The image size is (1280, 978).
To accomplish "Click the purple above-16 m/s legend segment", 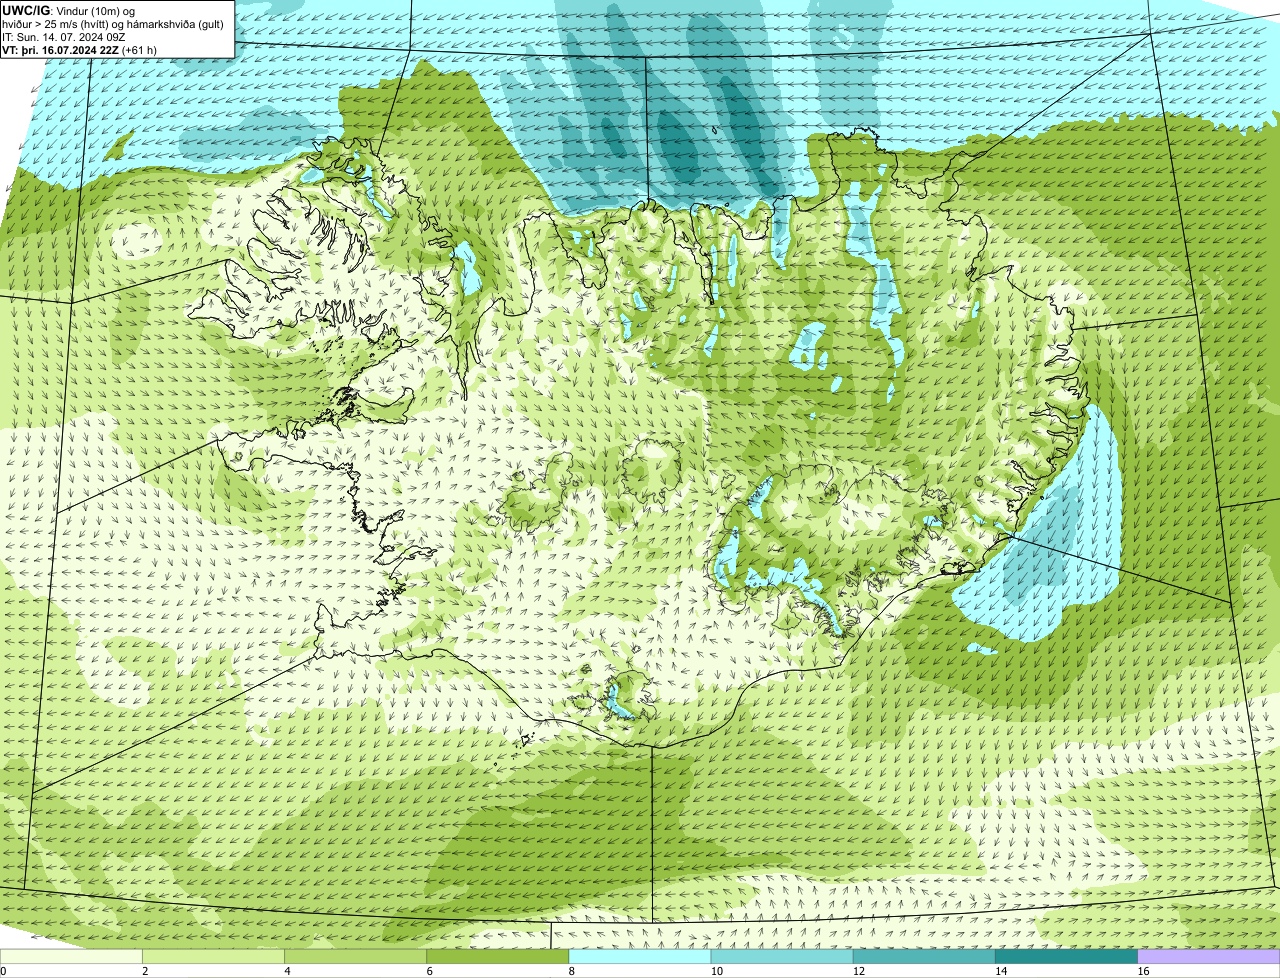I will (x=1209, y=956).
